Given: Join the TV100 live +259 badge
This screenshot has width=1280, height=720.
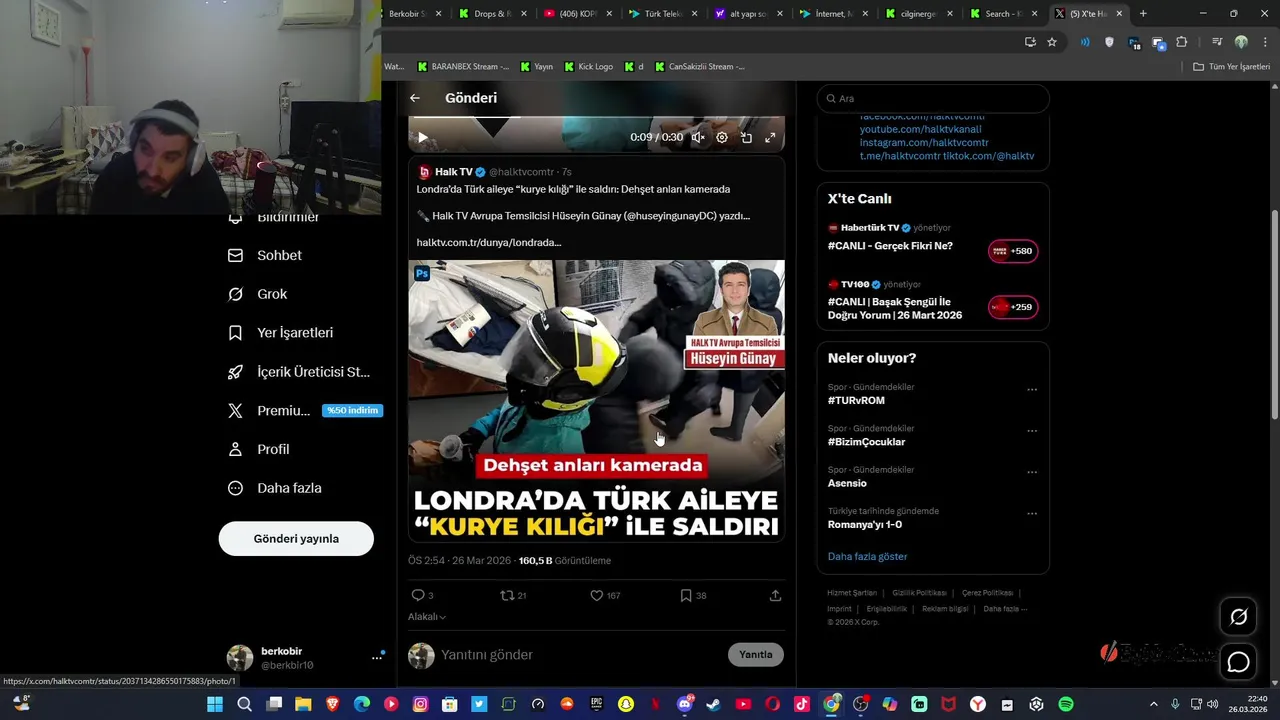Looking at the screenshot, I should 1013,307.
